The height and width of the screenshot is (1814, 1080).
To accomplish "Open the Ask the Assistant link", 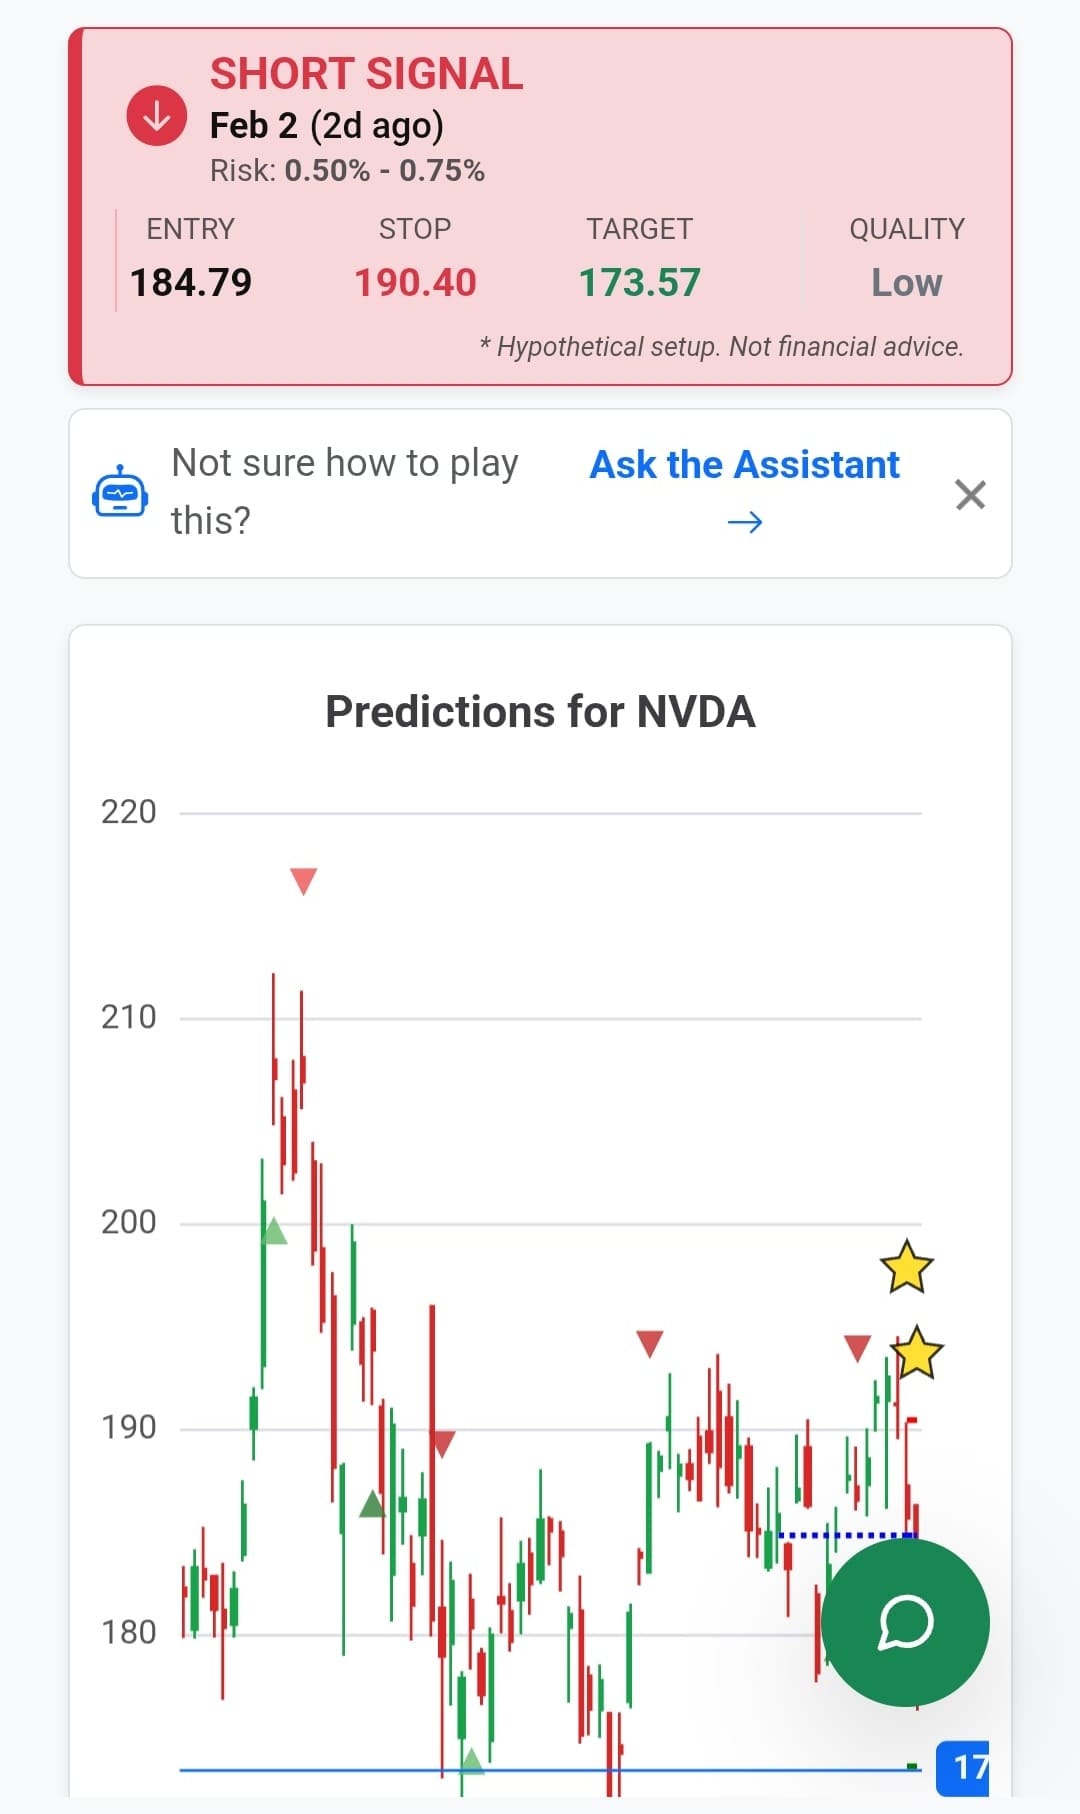I will coord(744,465).
